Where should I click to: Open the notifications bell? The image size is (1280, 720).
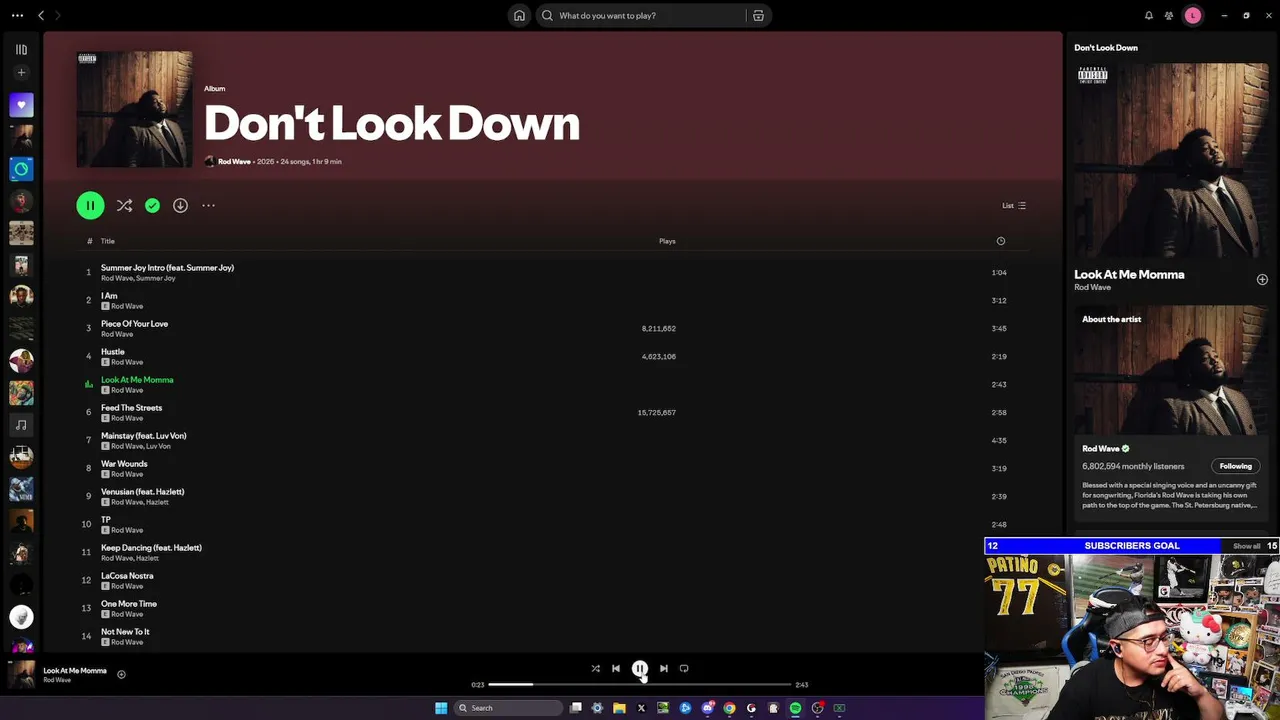[x=1149, y=15]
